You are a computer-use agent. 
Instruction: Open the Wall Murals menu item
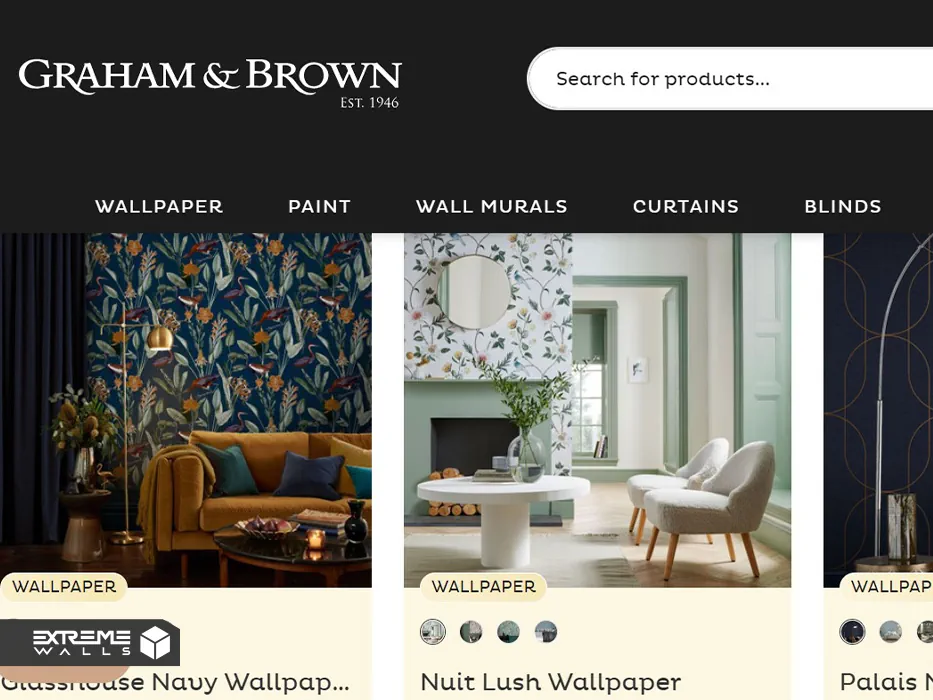(x=491, y=207)
